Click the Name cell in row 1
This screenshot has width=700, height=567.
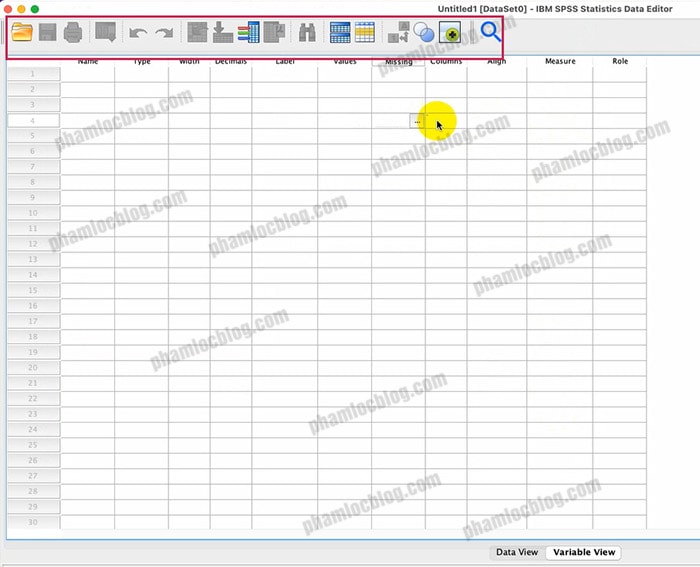point(88,74)
